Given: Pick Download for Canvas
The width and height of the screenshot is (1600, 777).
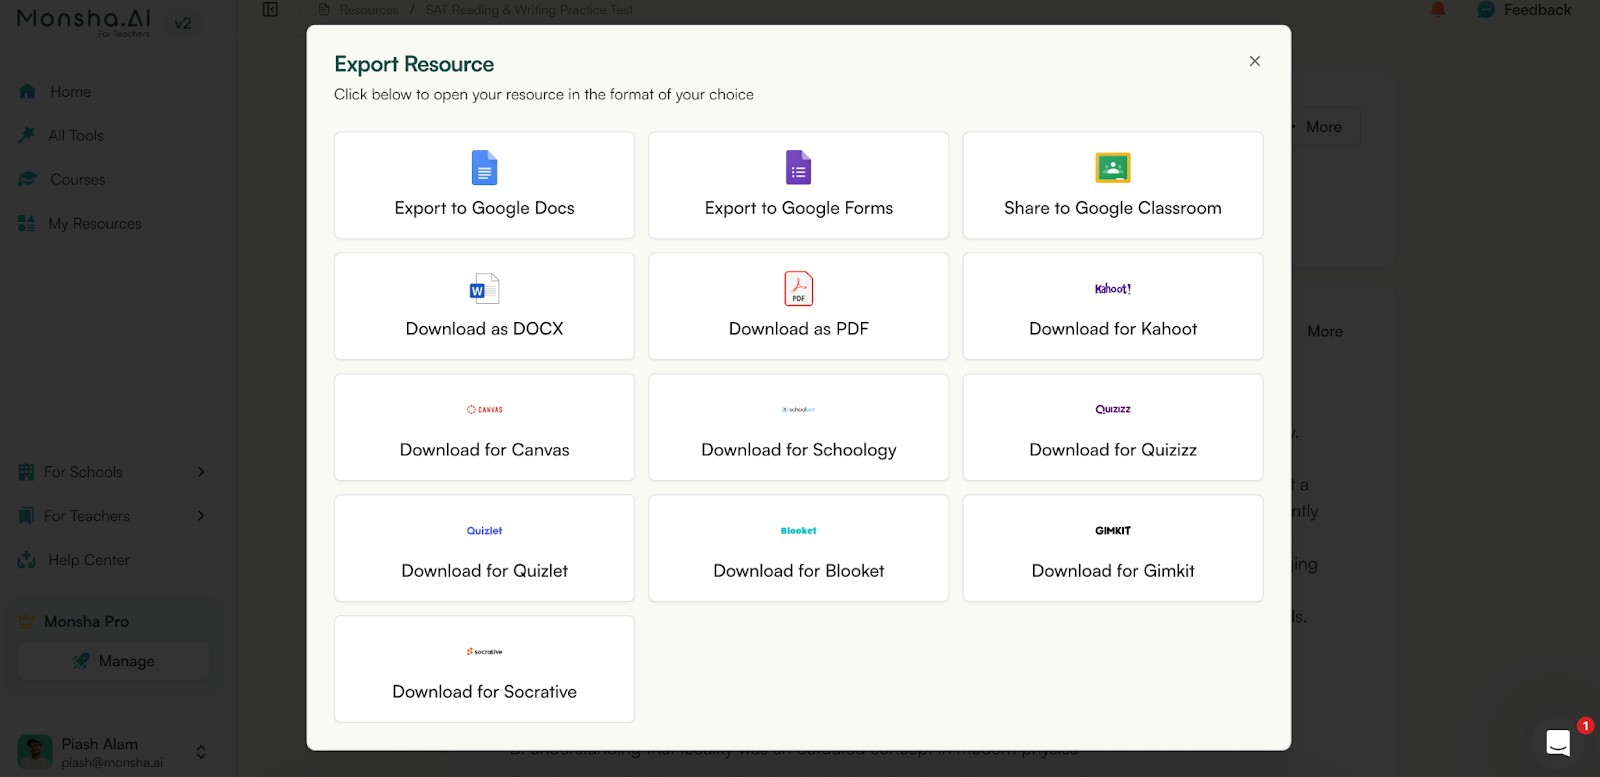Looking at the screenshot, I should point(484,427).
